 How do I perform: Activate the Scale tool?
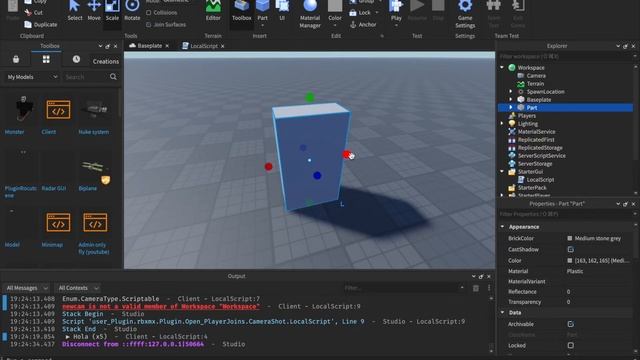click(112, 11)
